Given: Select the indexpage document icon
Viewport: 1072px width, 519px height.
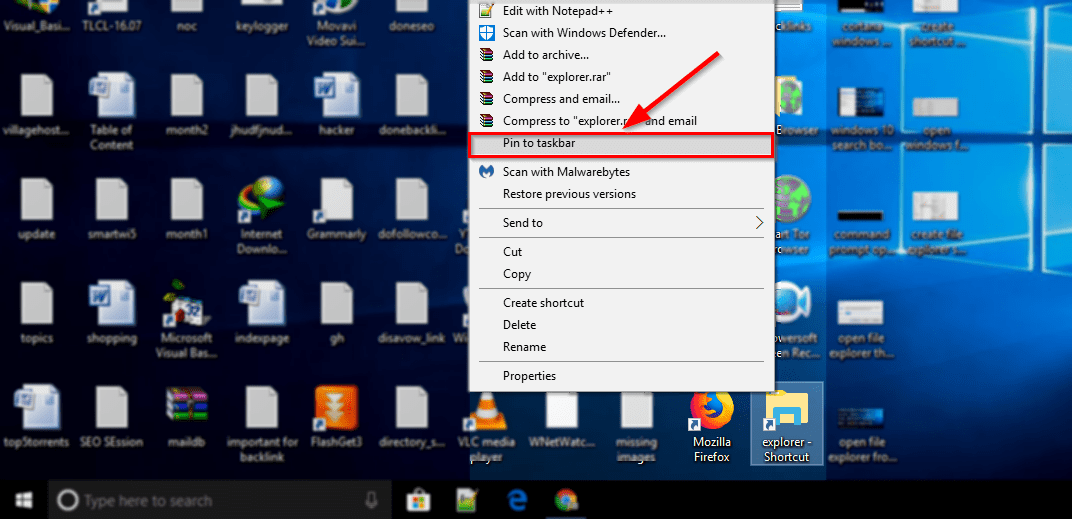Looking at the screenshot, I should [x=261, y=313].
